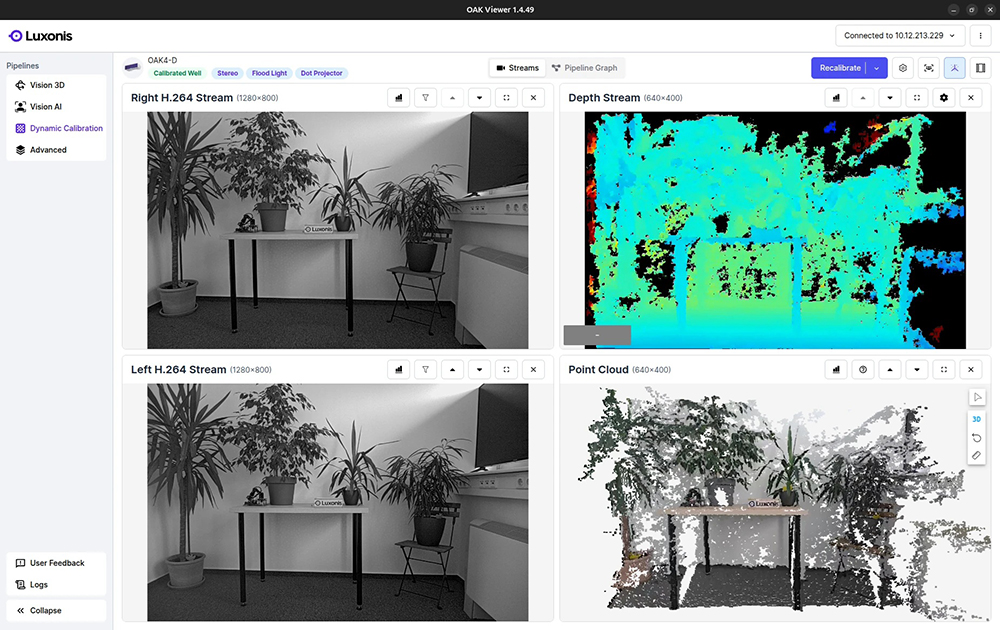Move Depth Stream panel down with arrow
This screenshot has width=1000, height=630.
[889, 98]
